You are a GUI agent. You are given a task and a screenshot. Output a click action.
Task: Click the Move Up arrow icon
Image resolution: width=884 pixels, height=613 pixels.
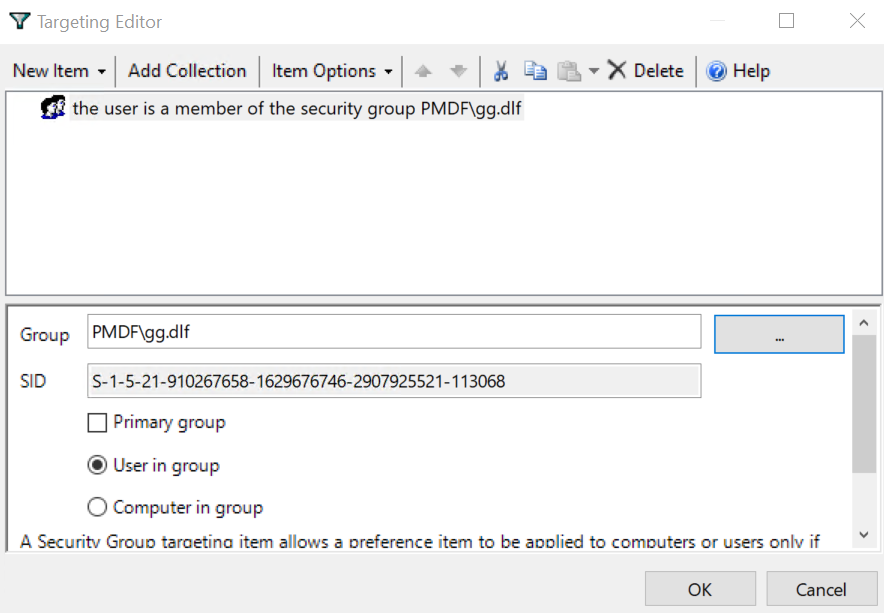(423, 71)
